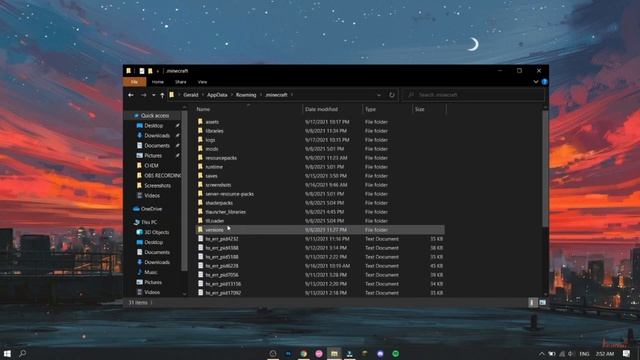Go back using the Back arrow
Viewport: 640px width, 360px height.
click(x=131, y=95)
